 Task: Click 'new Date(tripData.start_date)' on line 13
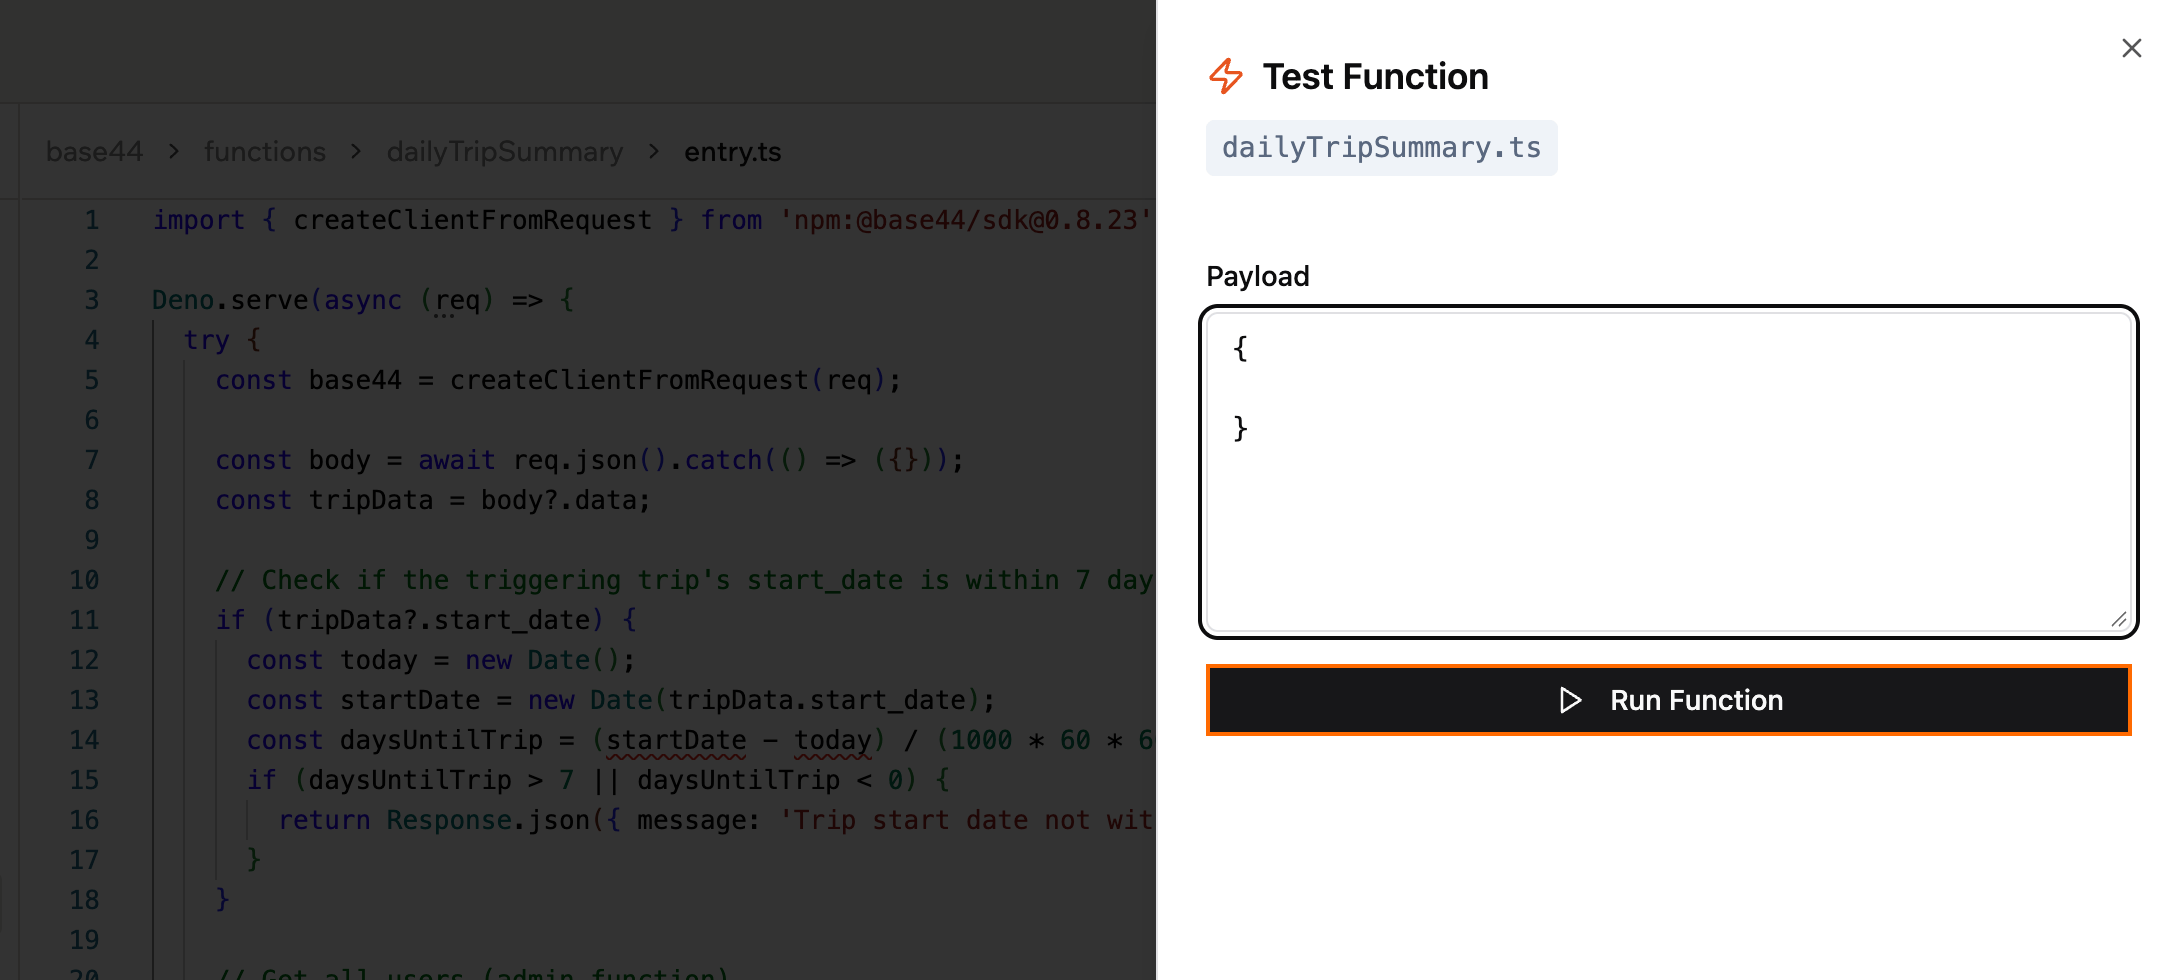click(754, 700)
